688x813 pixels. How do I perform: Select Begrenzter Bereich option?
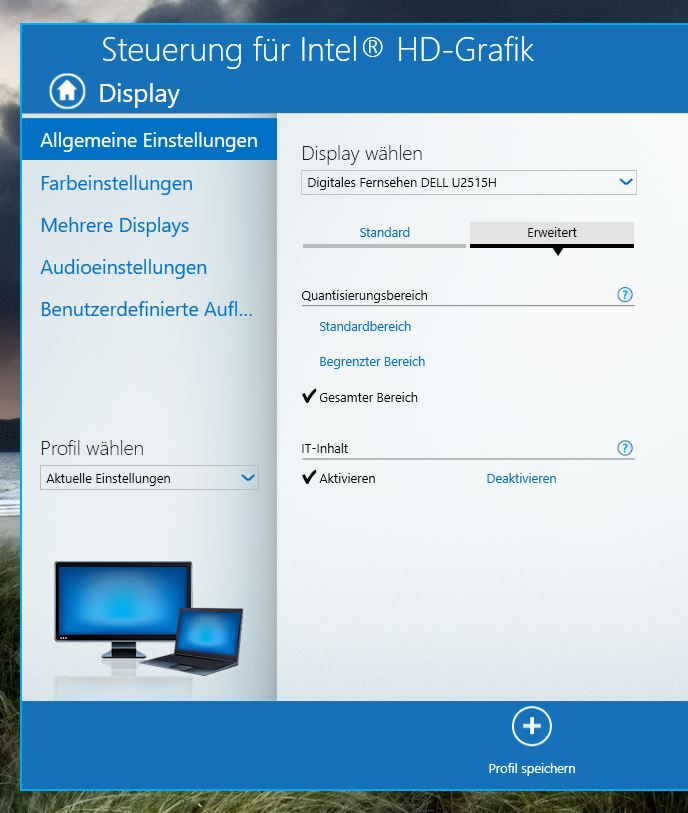[x=372, y=362]
